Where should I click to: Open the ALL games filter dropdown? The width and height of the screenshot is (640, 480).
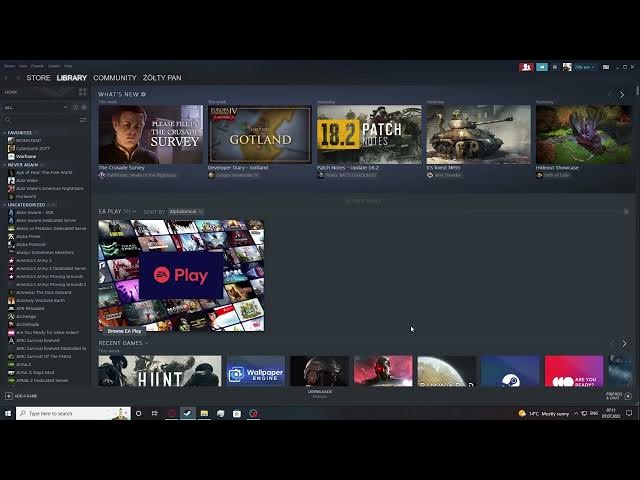coord(36,107)
